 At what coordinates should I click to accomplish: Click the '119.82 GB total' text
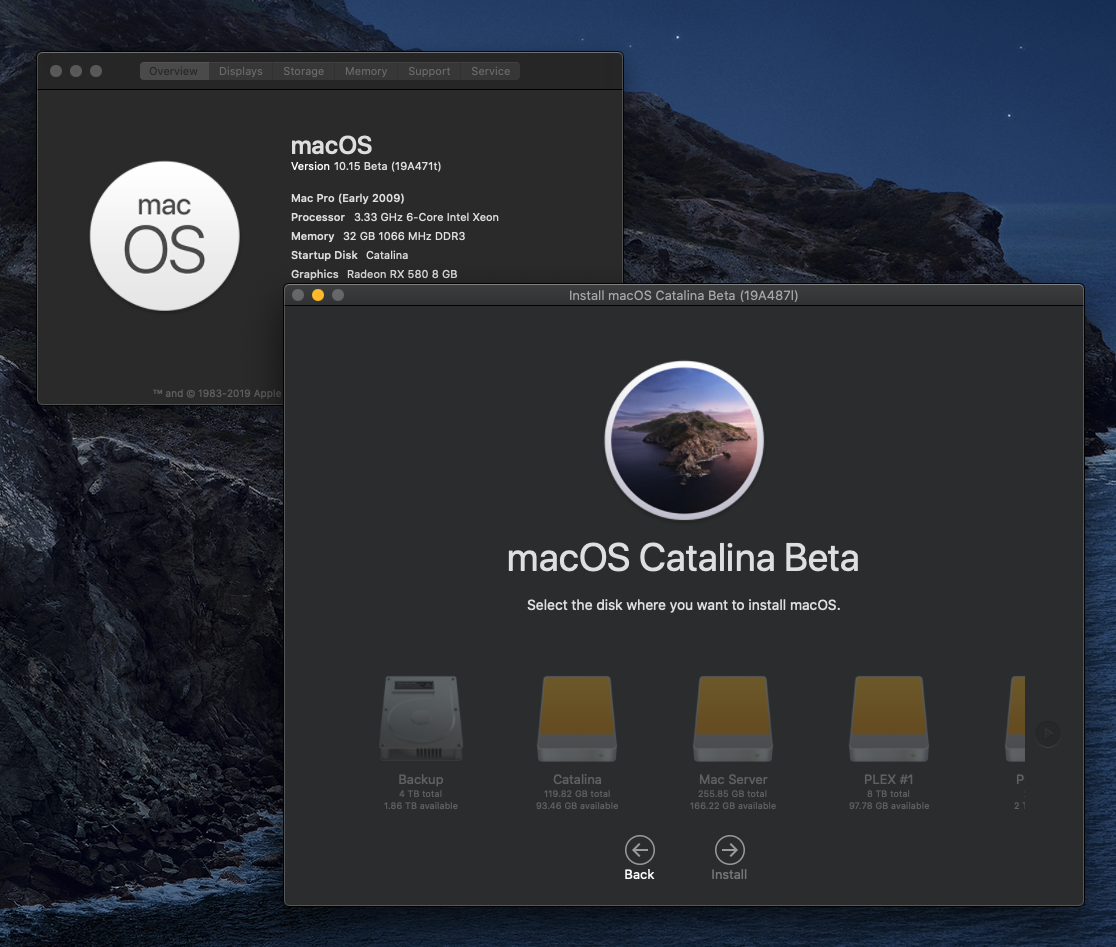coord(577,794)
